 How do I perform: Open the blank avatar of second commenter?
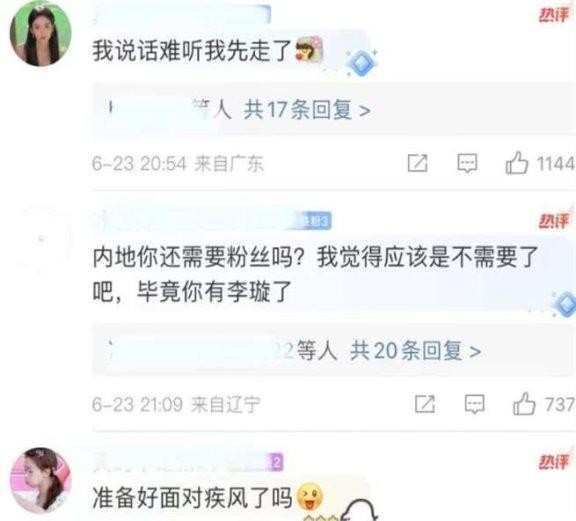[x=41, y=239]
